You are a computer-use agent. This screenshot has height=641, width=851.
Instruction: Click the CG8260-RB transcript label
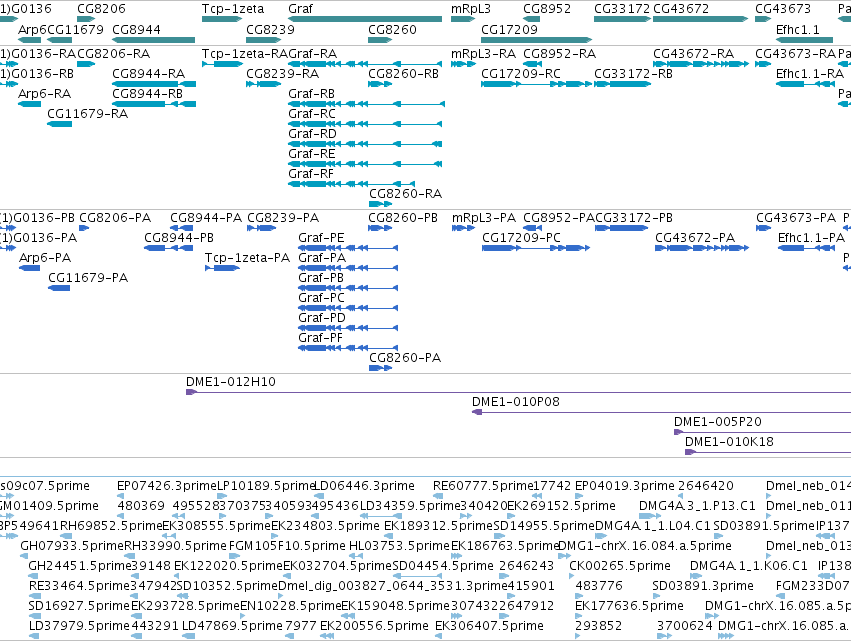[403, 74]
